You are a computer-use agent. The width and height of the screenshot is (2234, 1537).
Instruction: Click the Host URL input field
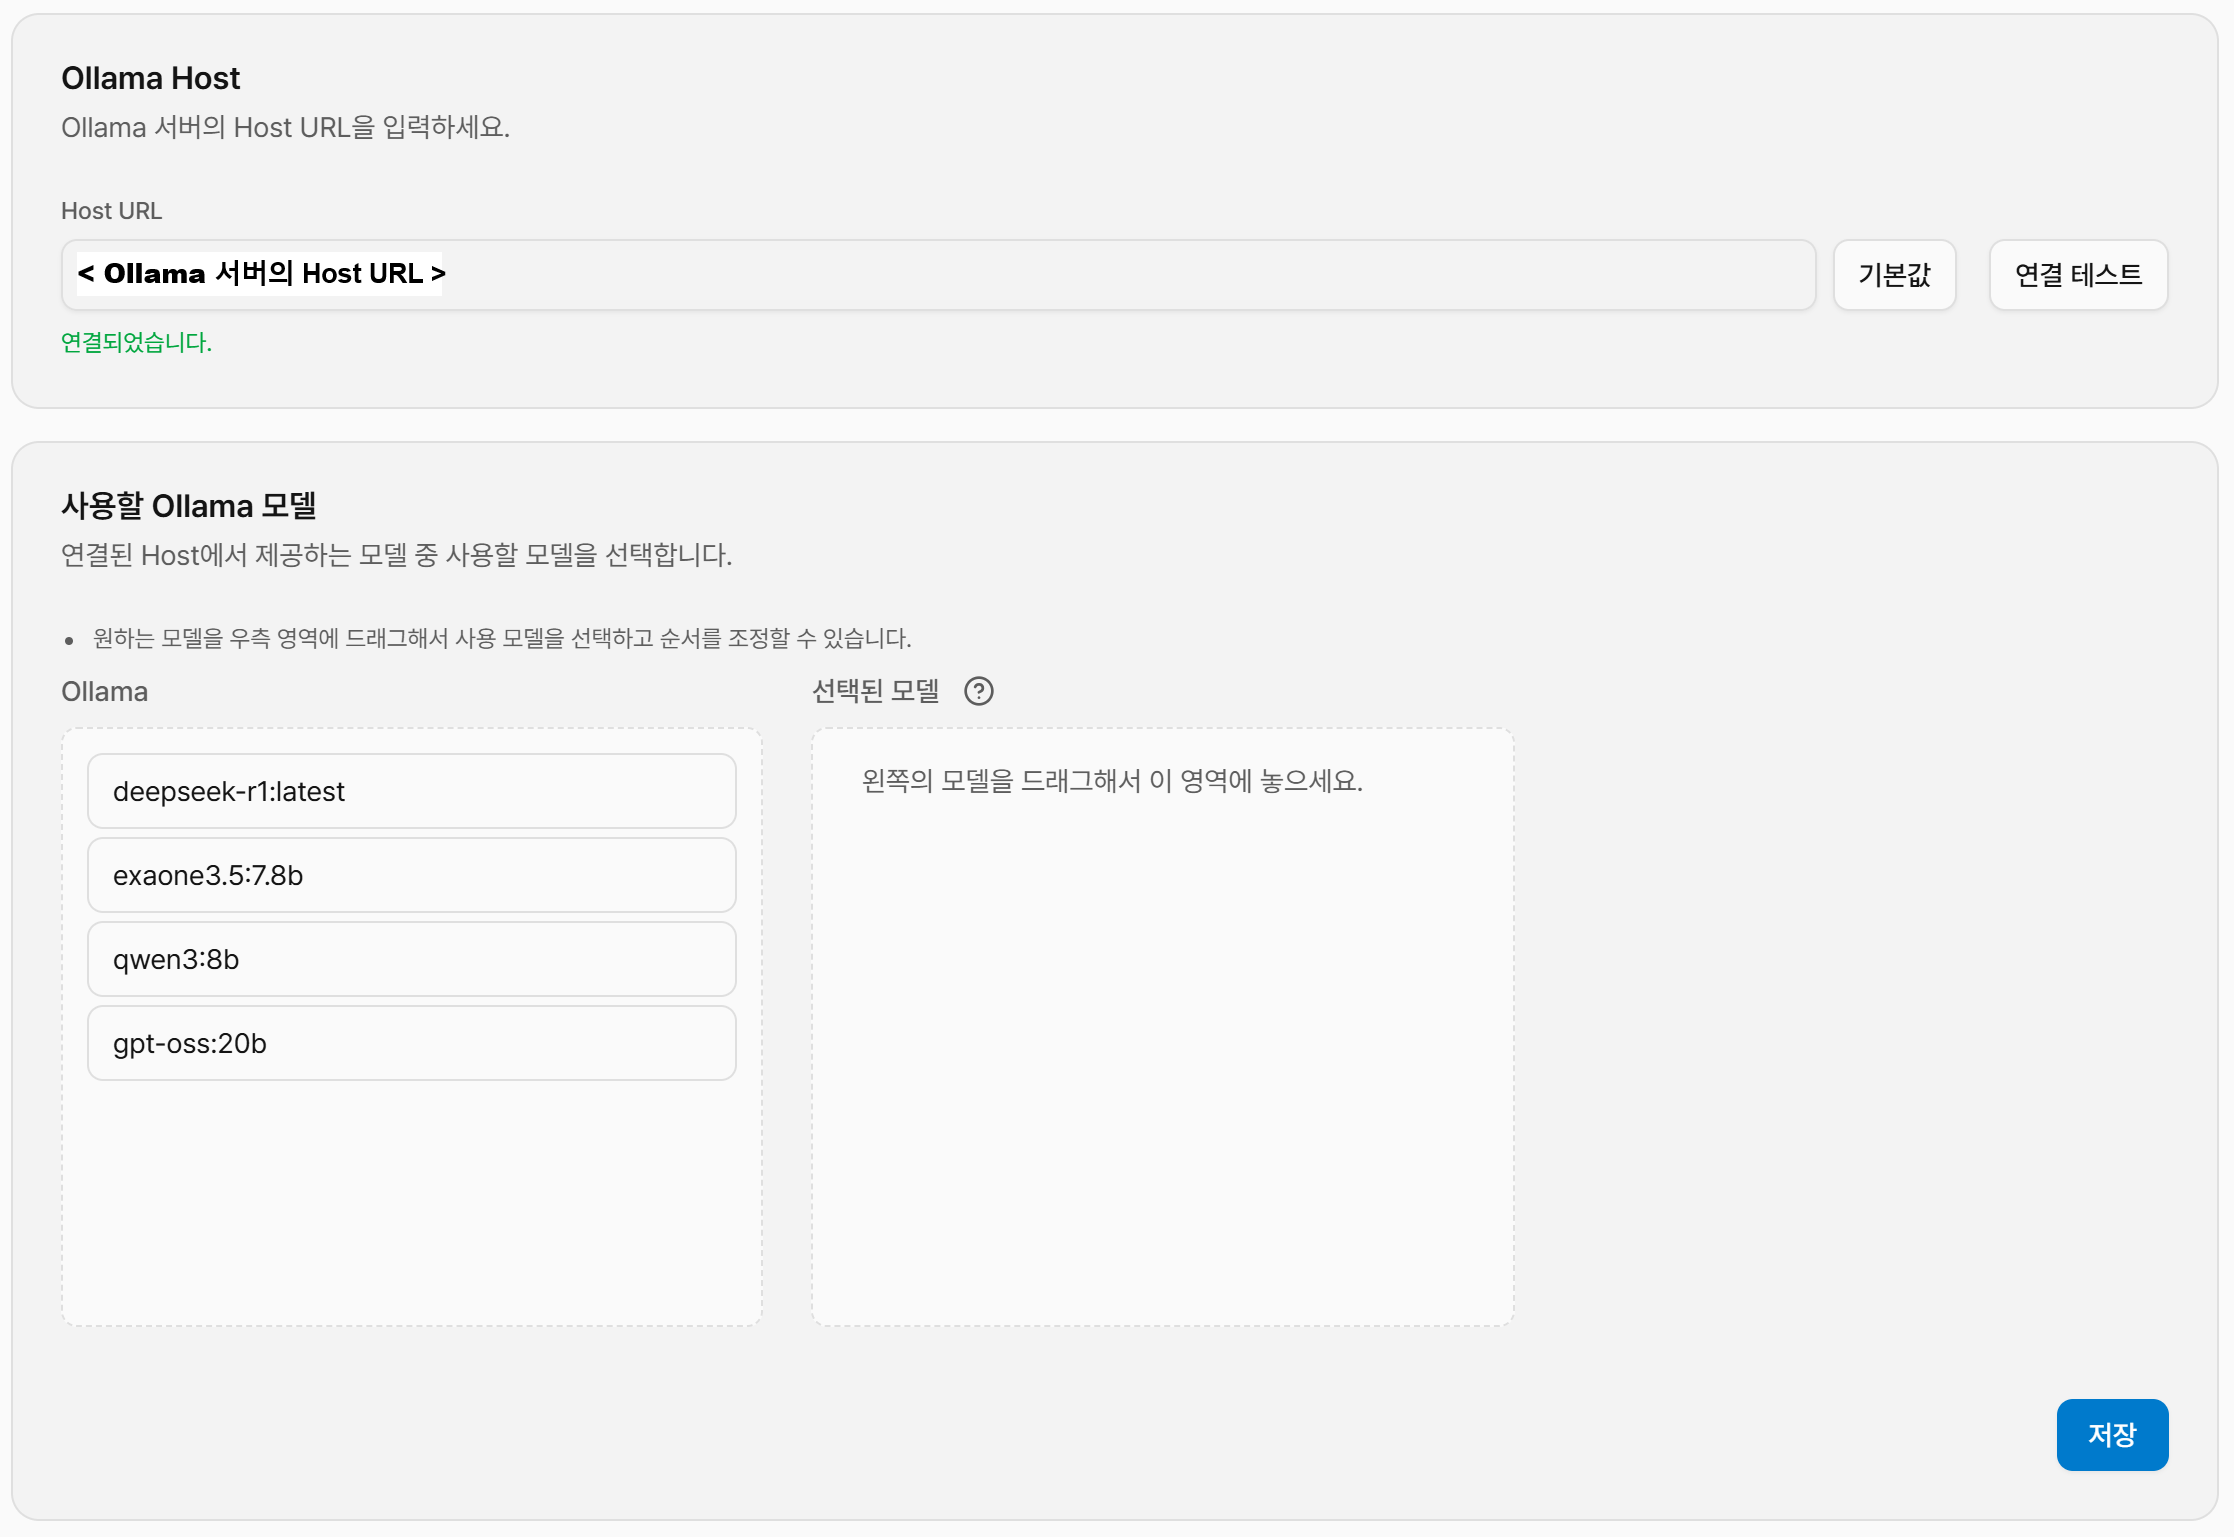click(x=938, y=274)
